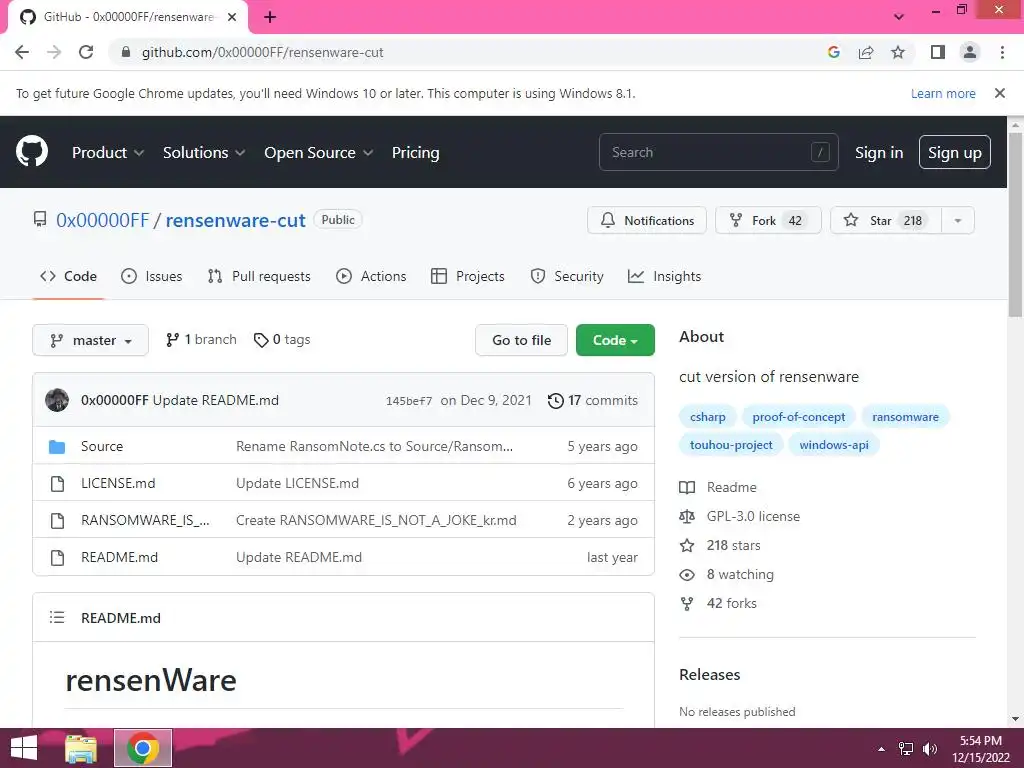Go back with the browser arrow
1024x768 pixels.
coord(22,52)
